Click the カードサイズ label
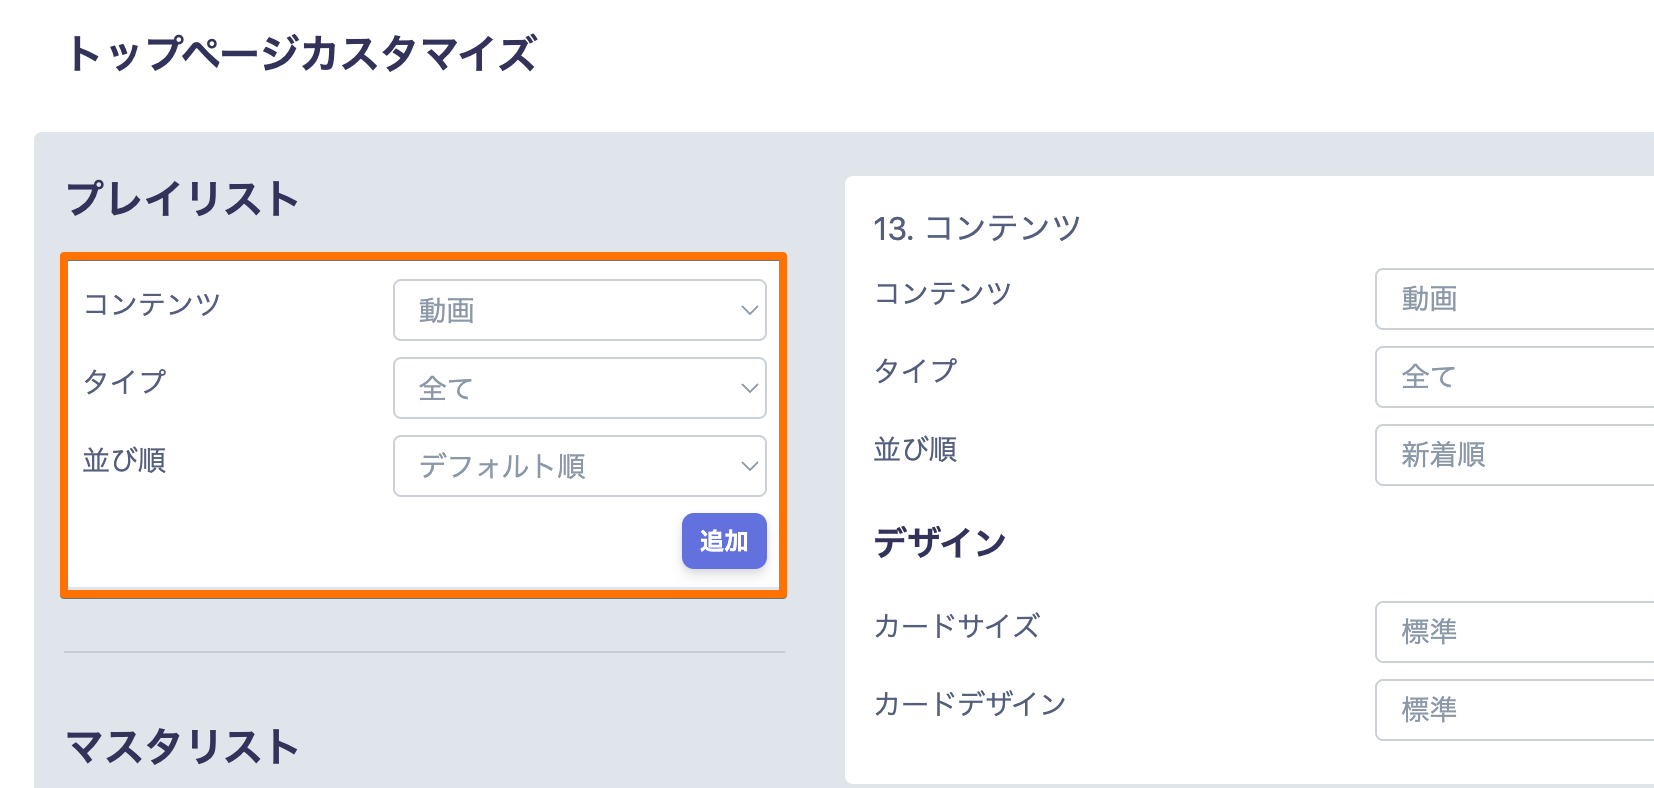This screenshot has width=1654, height=788. (x=957, y=626)
